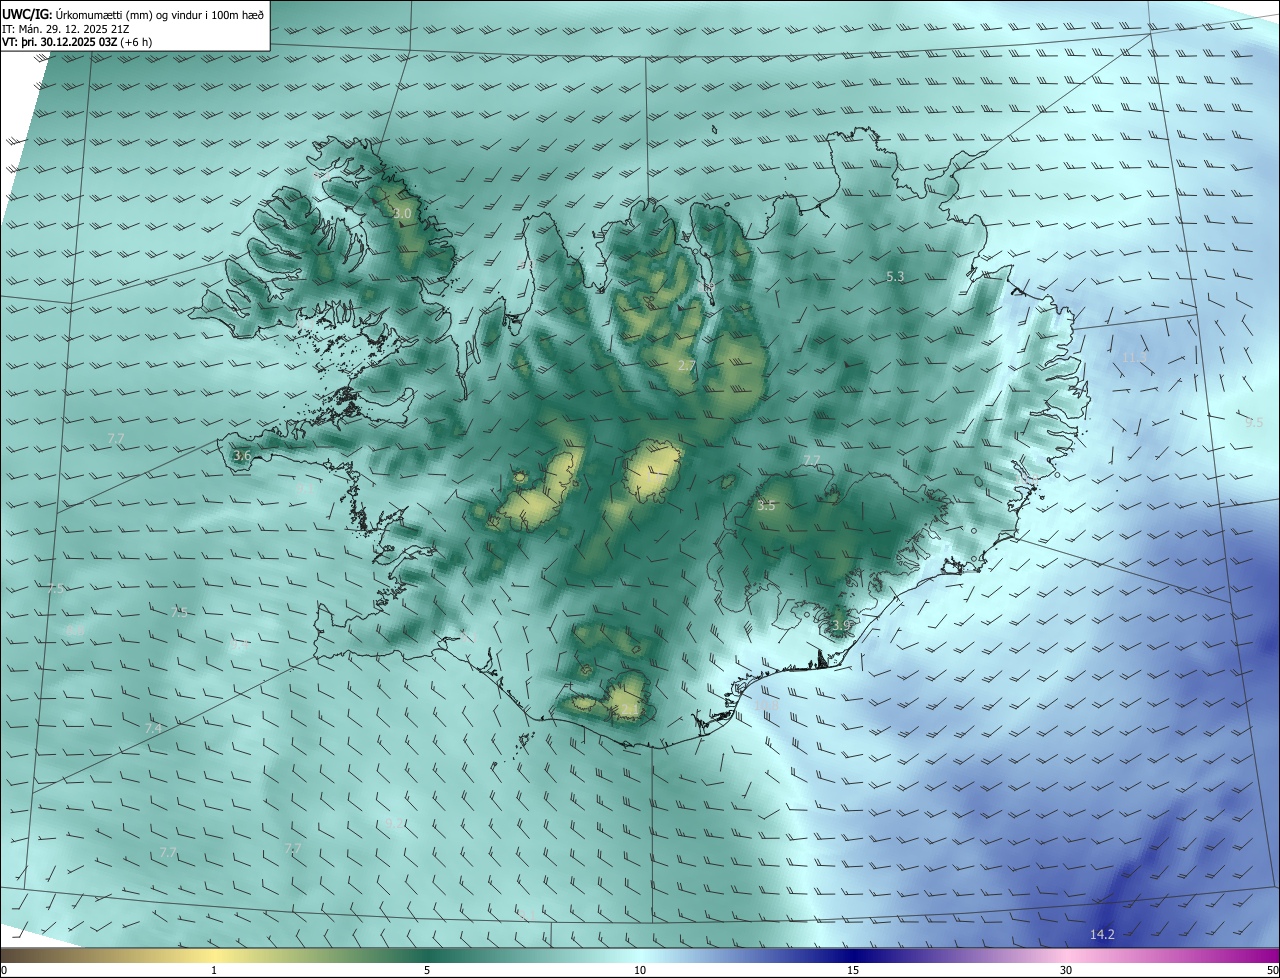1280x978 pixels.
Task: Click the 0 tick on the colour scale
Action: point(4,970)
